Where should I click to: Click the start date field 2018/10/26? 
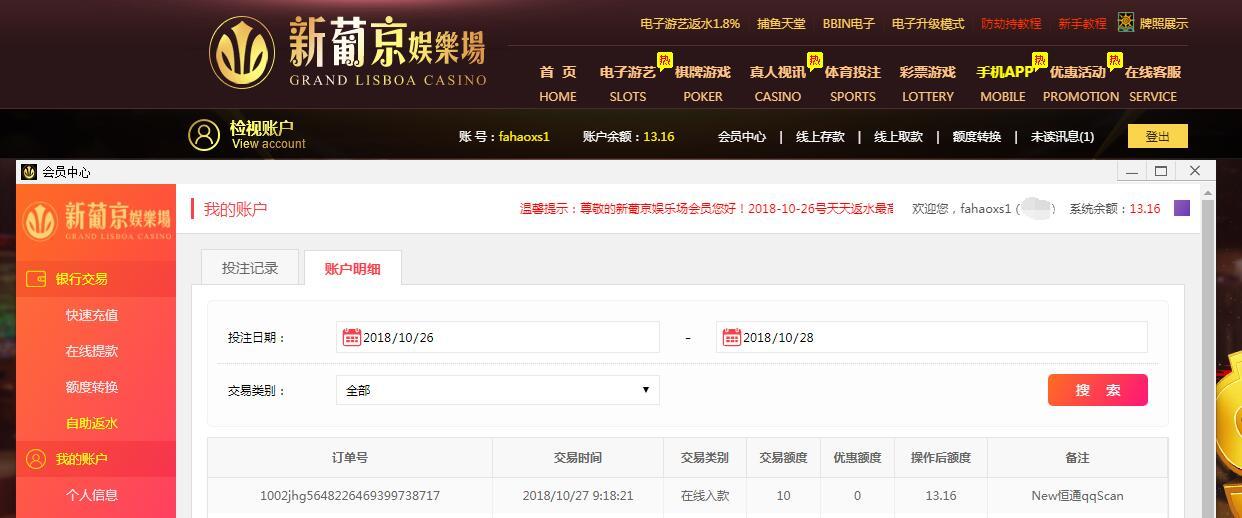[498, 337]
